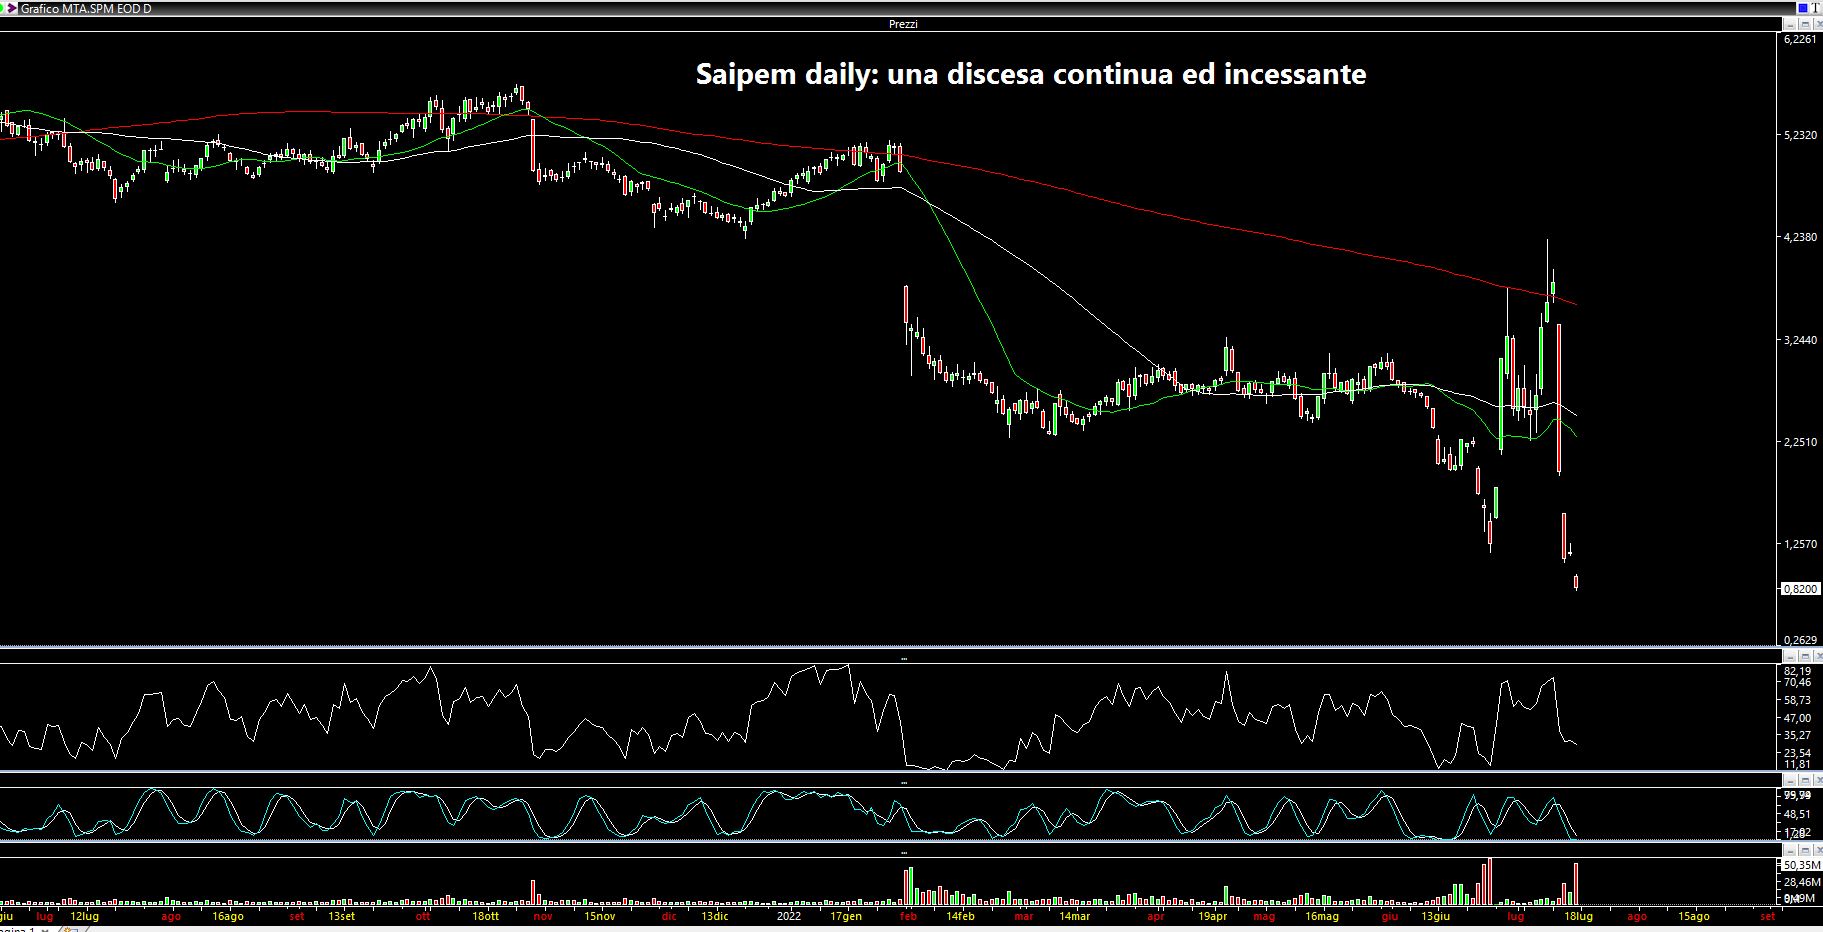The width and height of the screenshot is (1823, 932).
Task: Click the 16ago date marker
Action: pyautogui.click(x=227, y=916)
